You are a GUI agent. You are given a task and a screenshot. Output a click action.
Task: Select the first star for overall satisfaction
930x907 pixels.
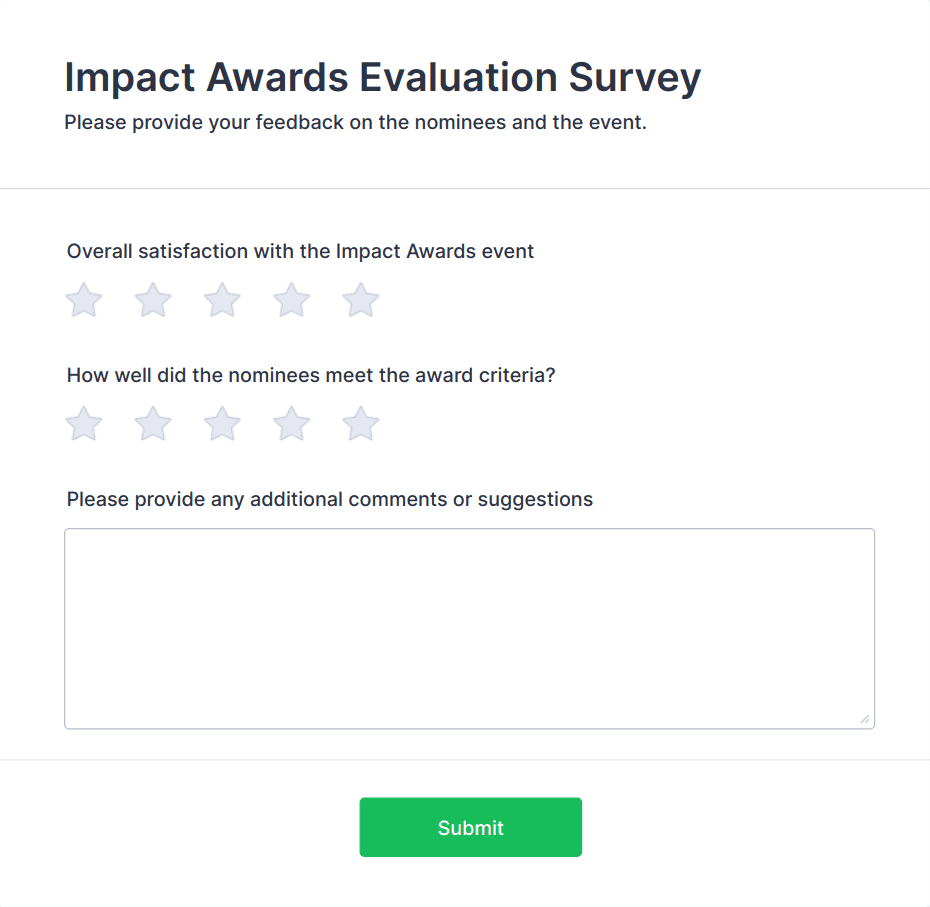83,299
